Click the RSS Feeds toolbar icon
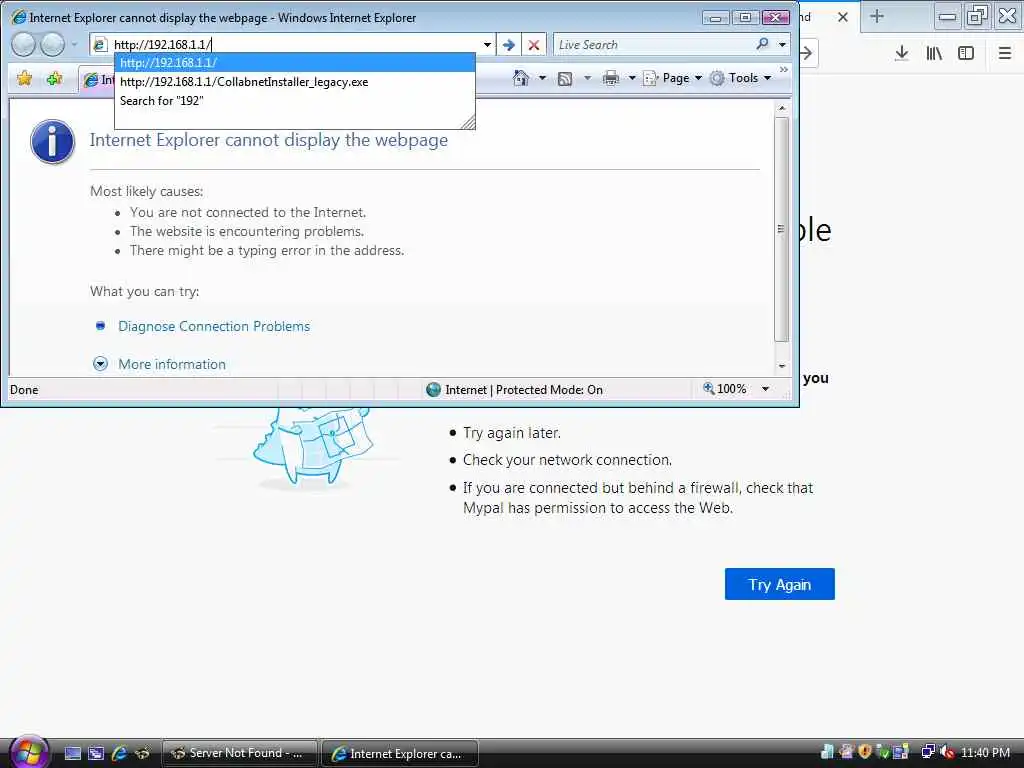The image size is (1024, 768). (565, 78)
